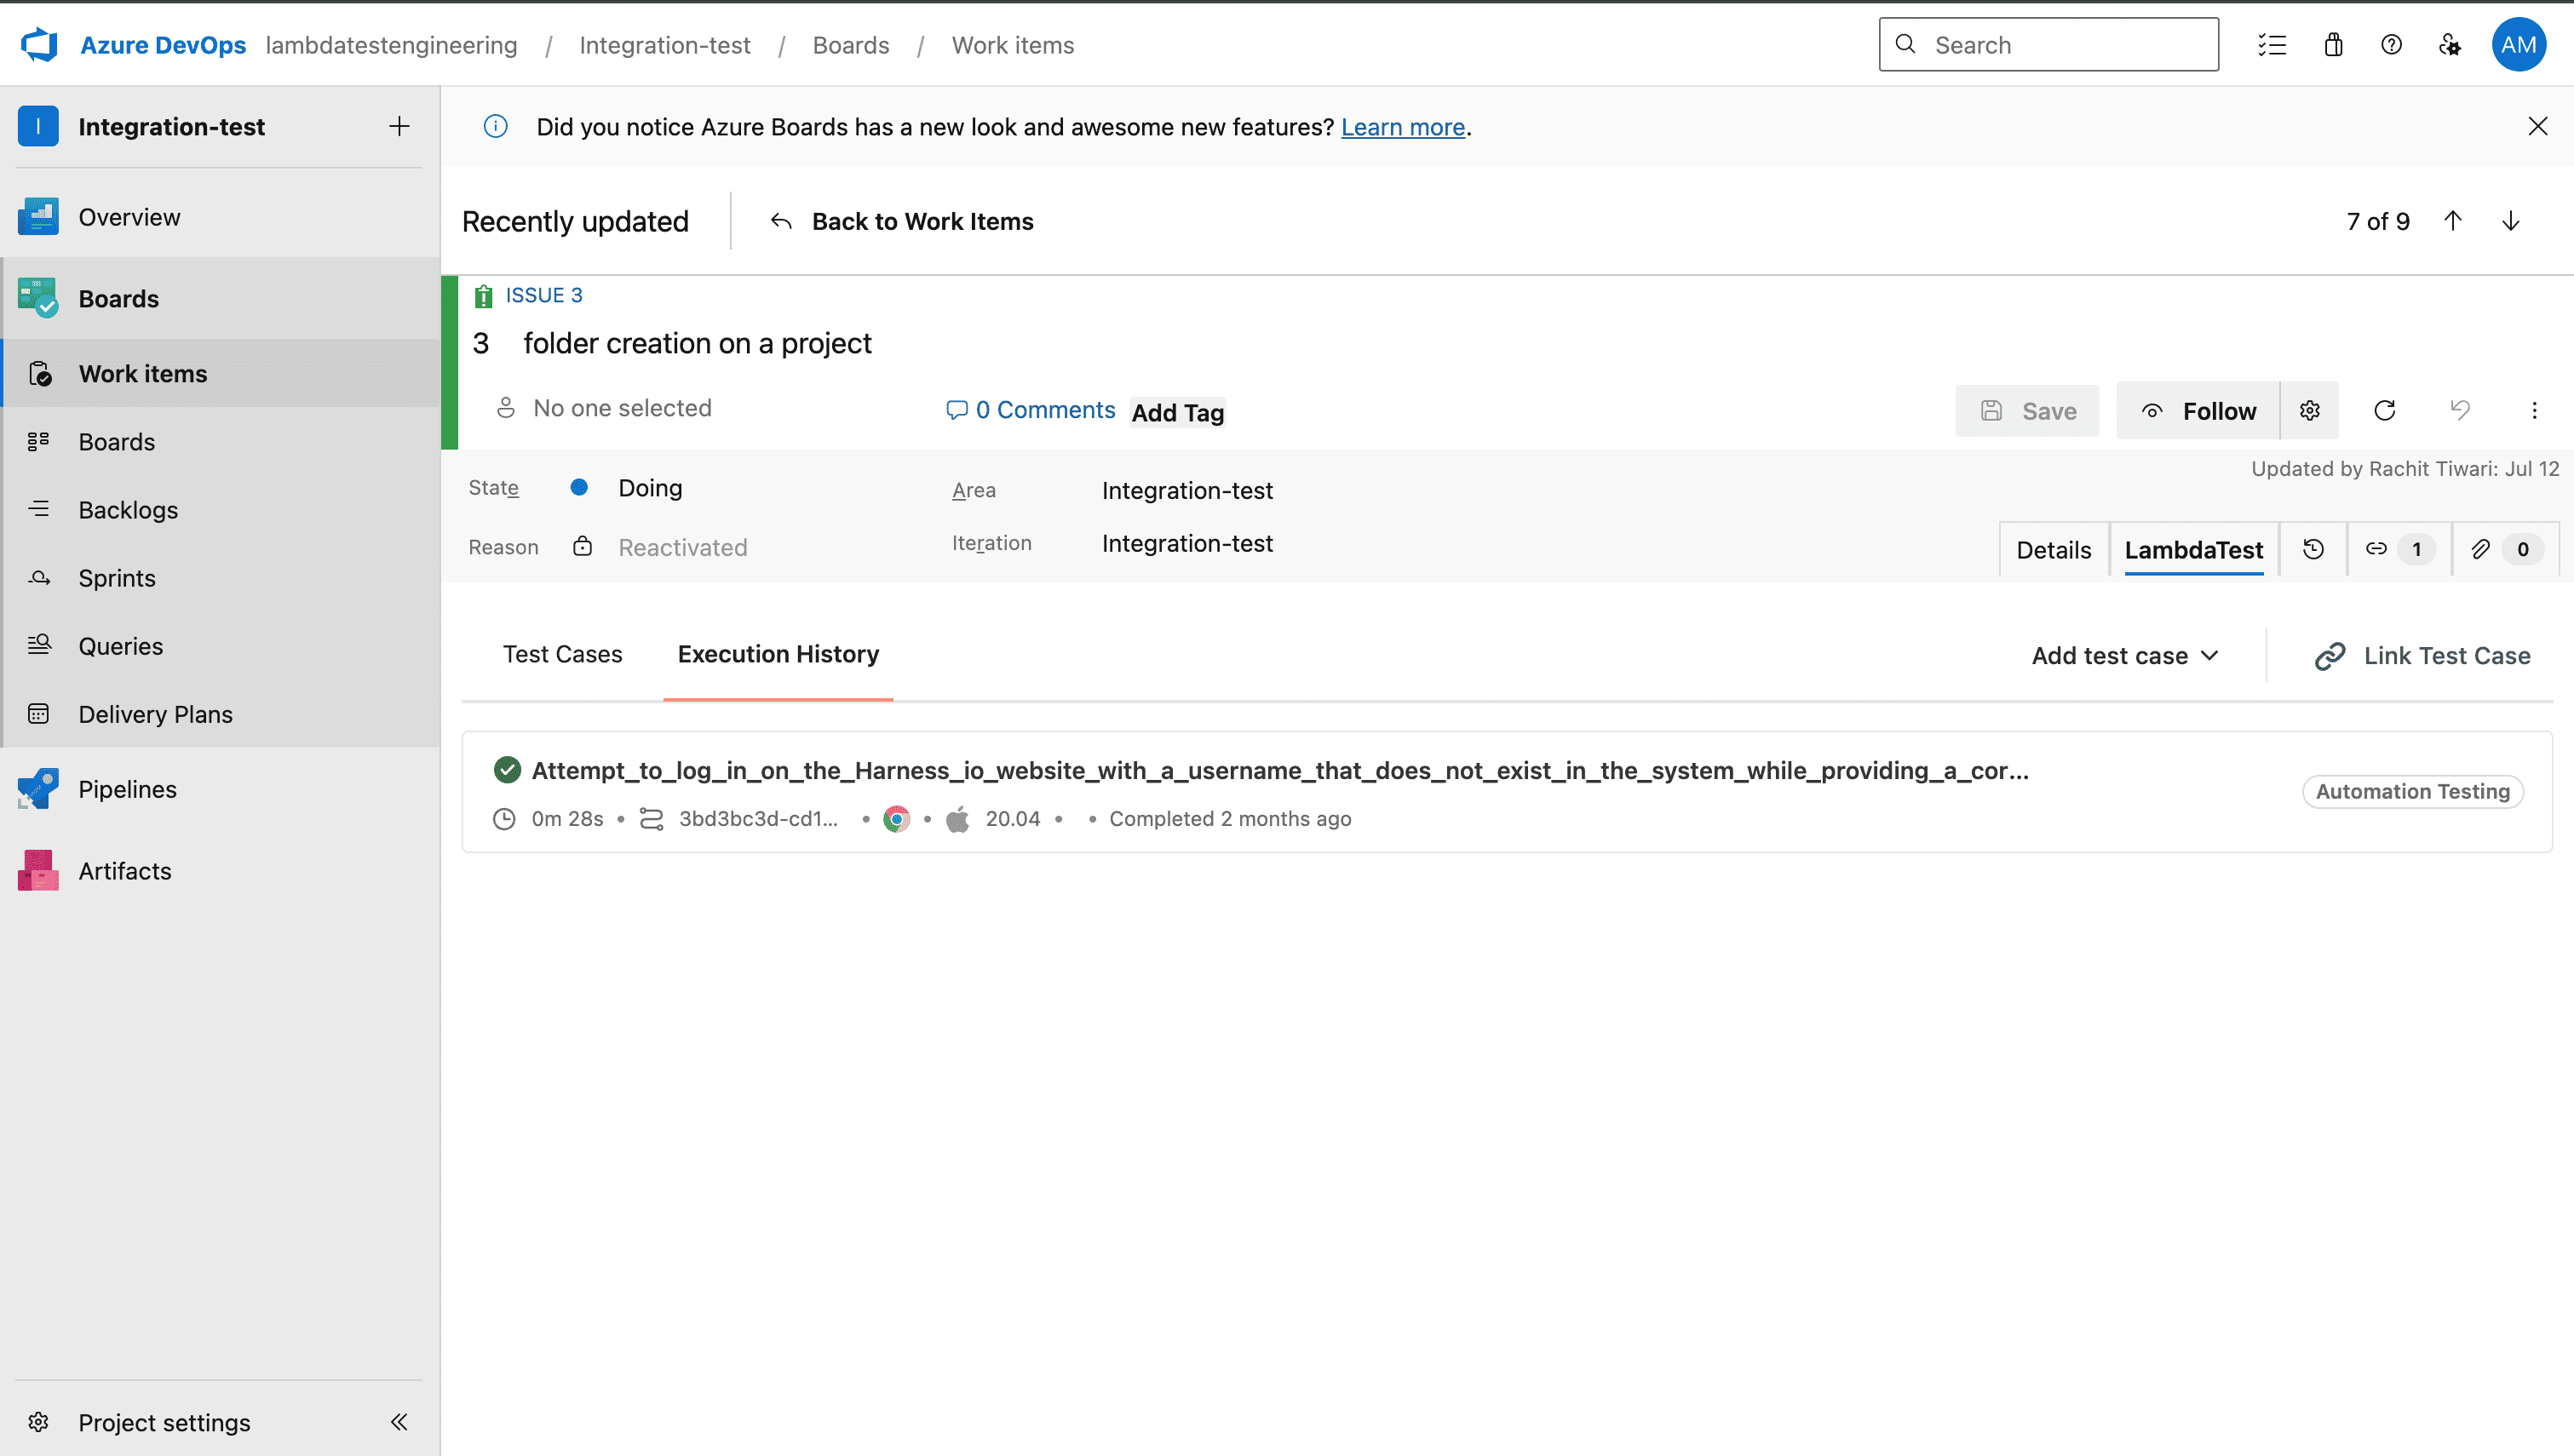Viewport: 2574px width, 1456px height.
Task: Open the work items list icon in header
Action: (x=2272, y=45)
